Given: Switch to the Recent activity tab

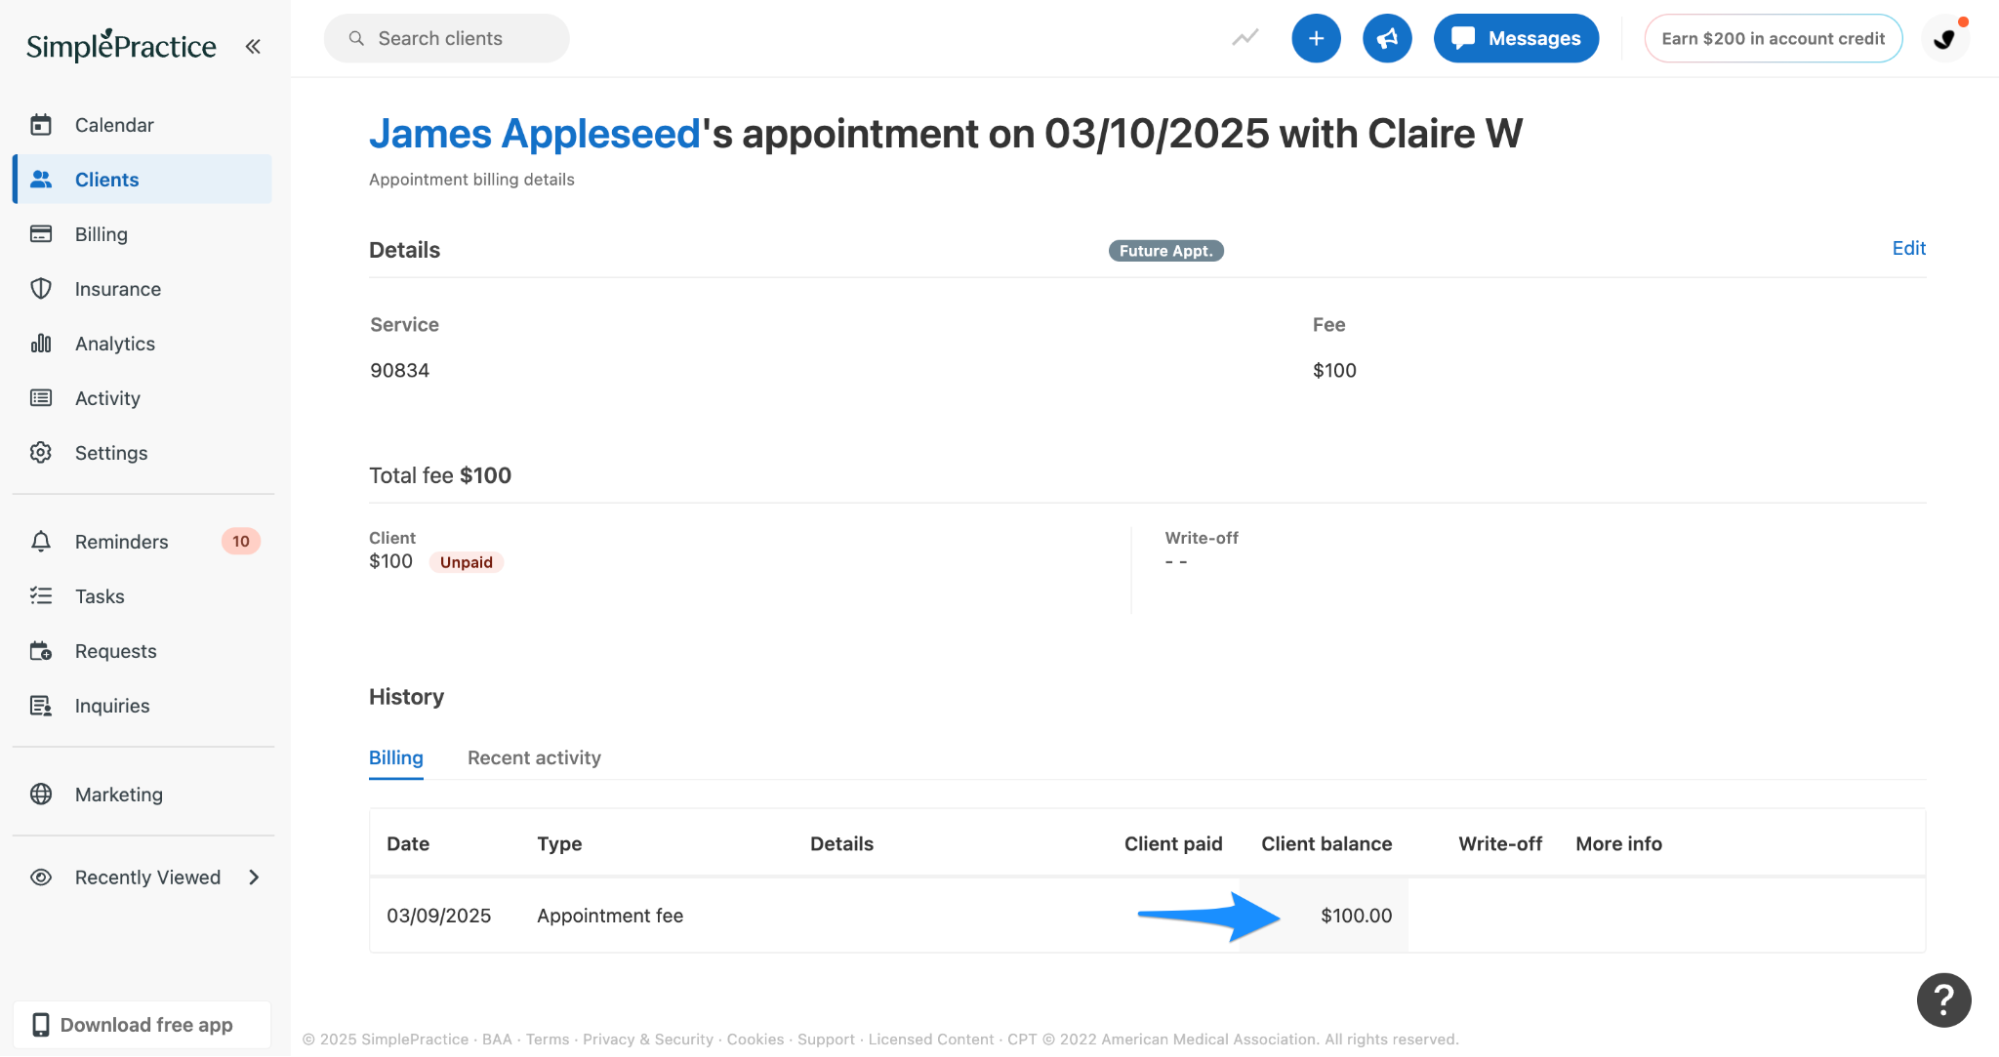Looking at the screenshot, I should [x=534, y=758].
